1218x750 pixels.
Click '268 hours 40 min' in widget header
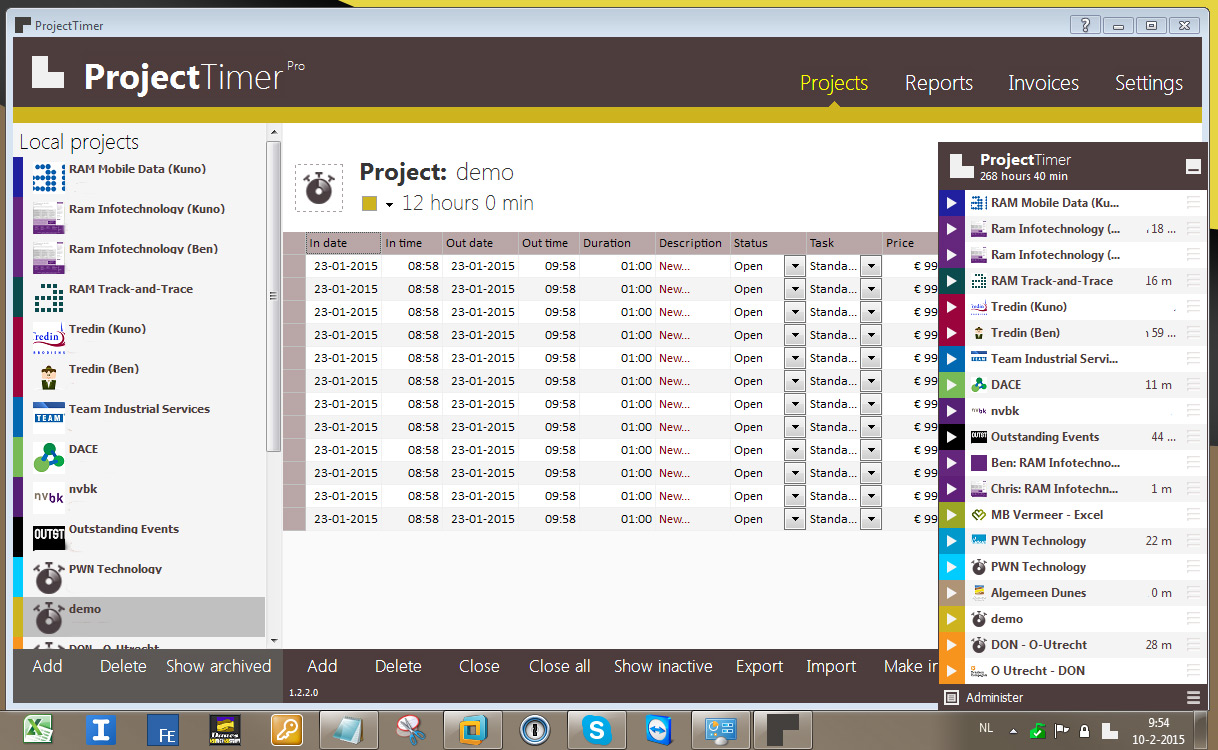point(1023,176)
